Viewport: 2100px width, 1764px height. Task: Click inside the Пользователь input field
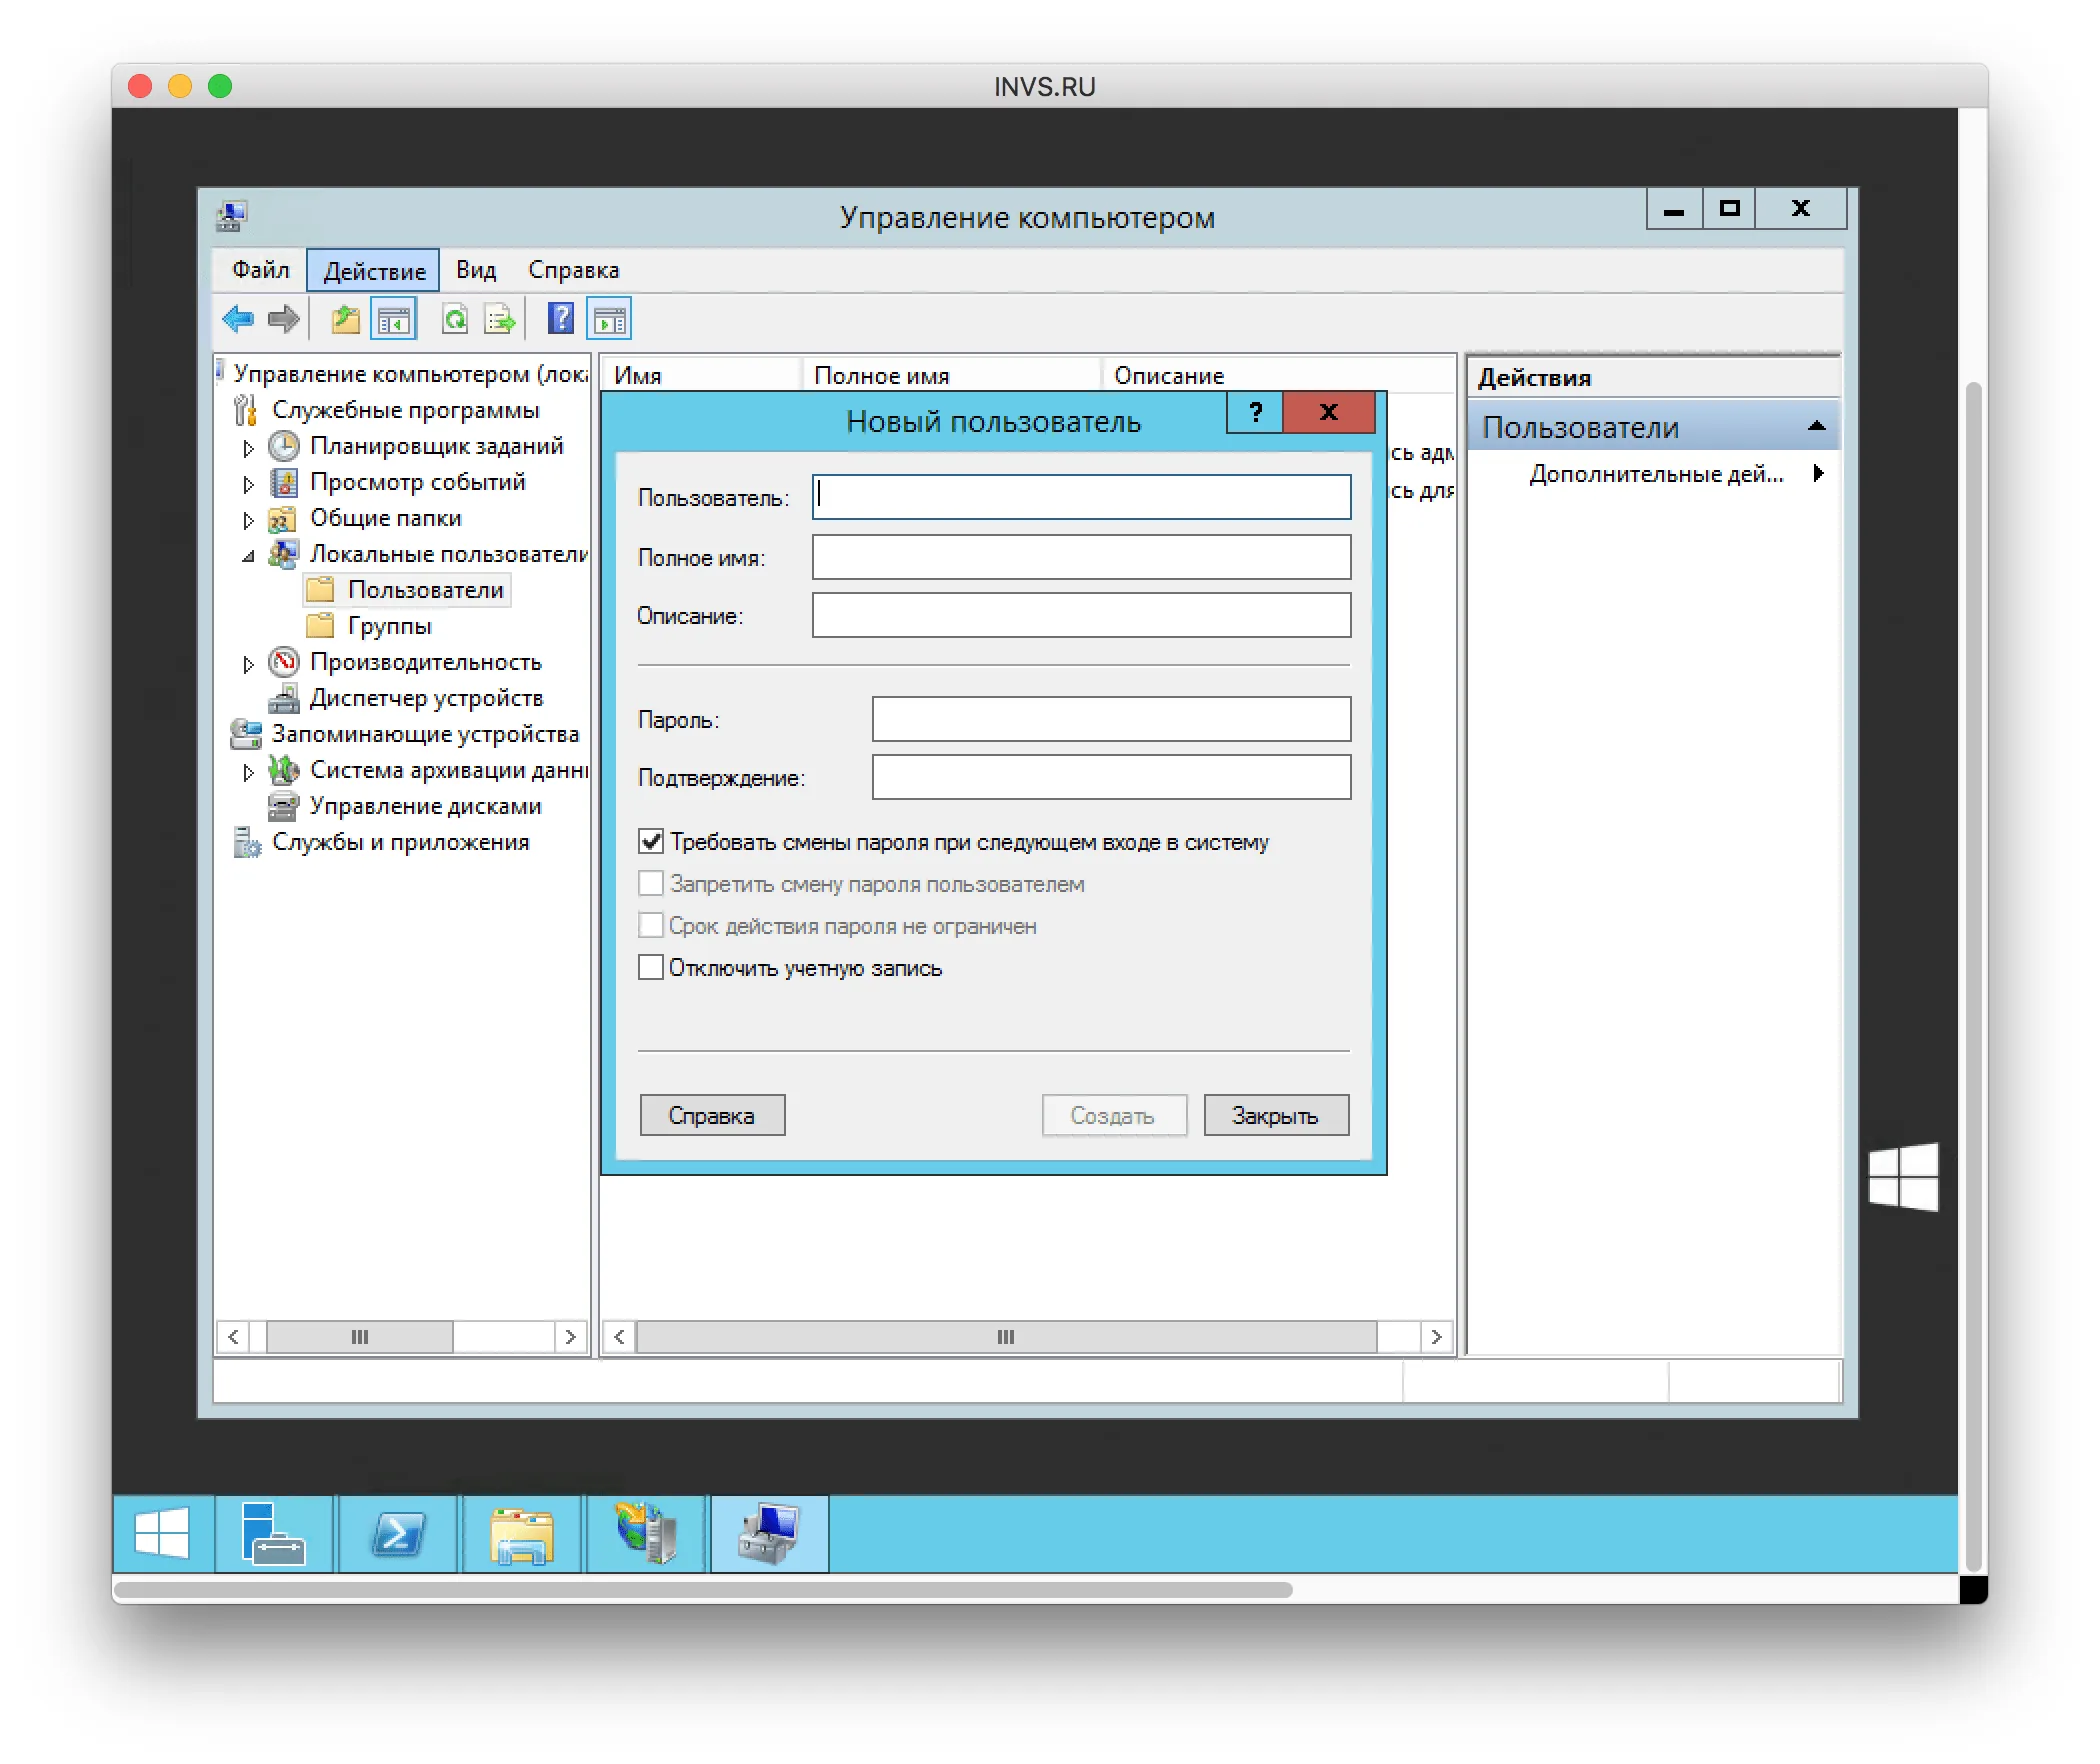click(1080, 497)
